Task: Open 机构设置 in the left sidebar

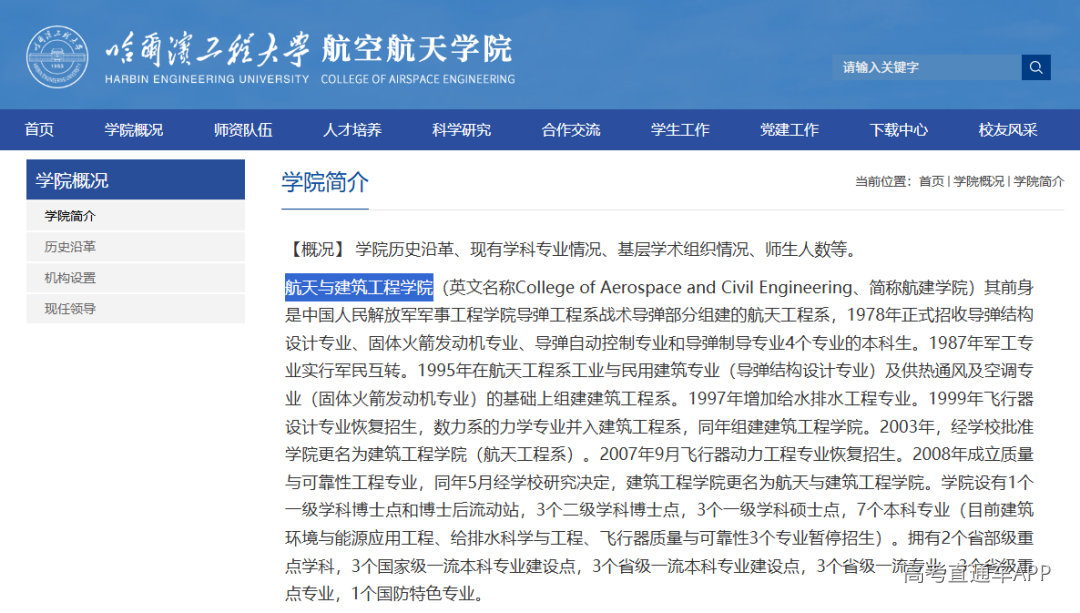Action: point(136,278)
